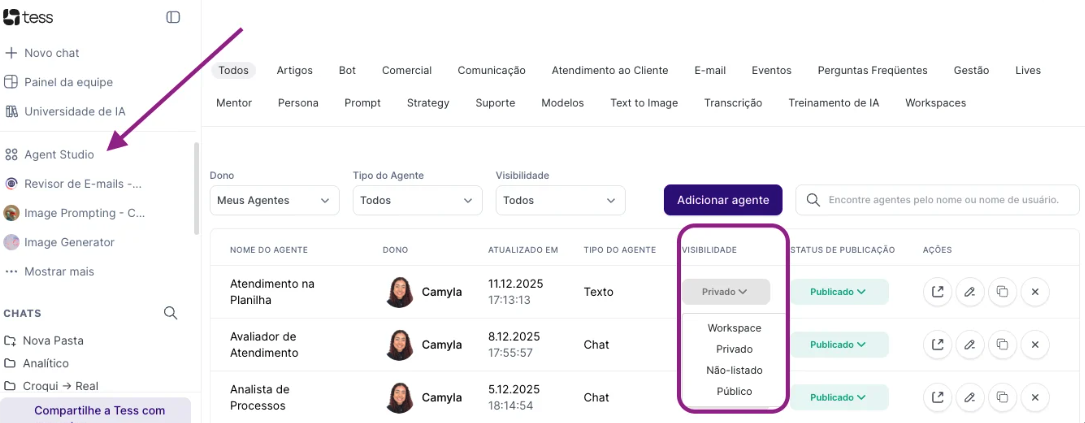Choose Público visibility option
The height and width of the screenshot is (423, 1085).
click(734, 391)
